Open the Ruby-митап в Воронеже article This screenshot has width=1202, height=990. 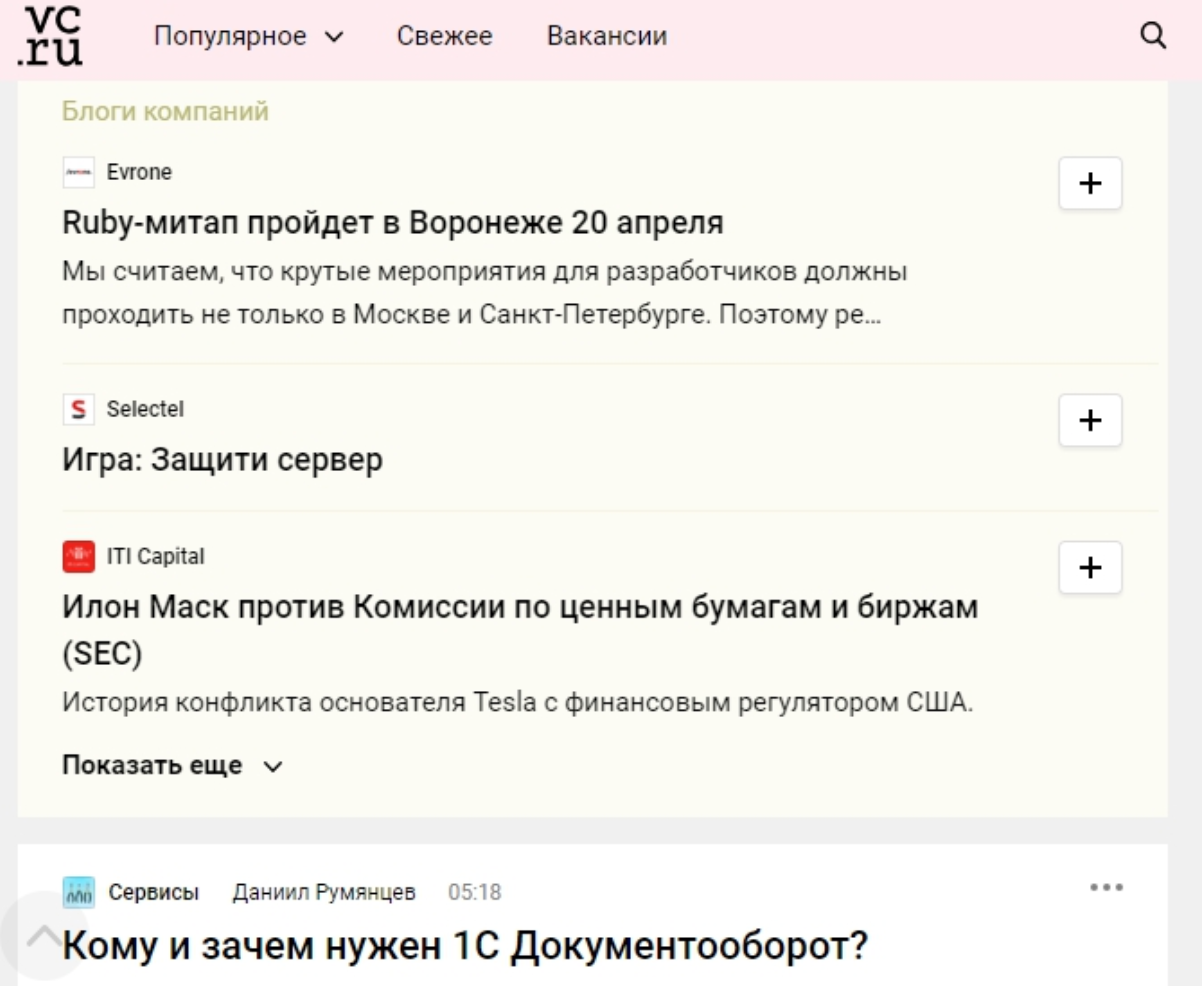[392, 222]
